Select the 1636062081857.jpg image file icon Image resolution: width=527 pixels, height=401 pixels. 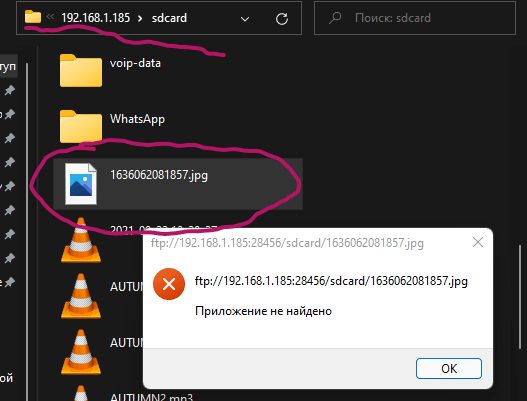point(81,184)
